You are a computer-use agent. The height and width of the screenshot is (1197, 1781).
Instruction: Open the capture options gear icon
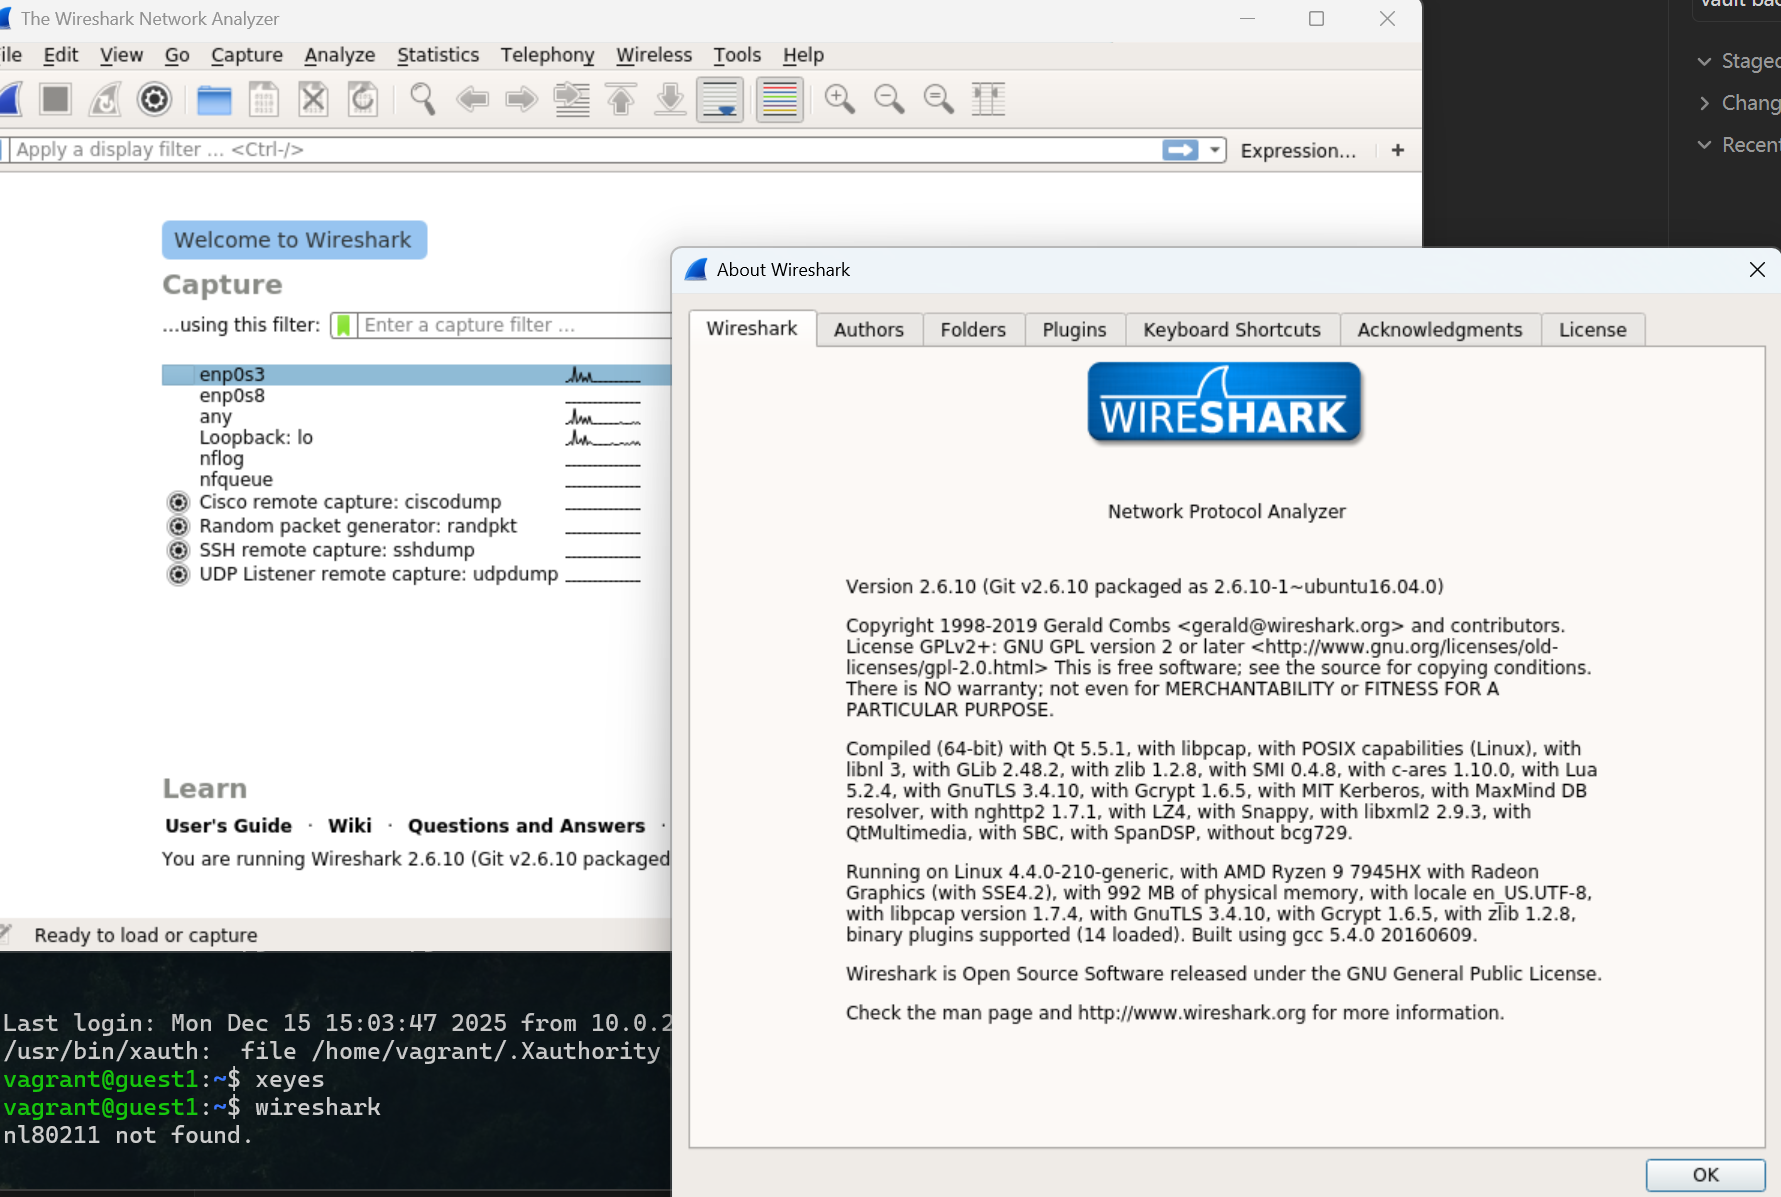tap(154, 99)
